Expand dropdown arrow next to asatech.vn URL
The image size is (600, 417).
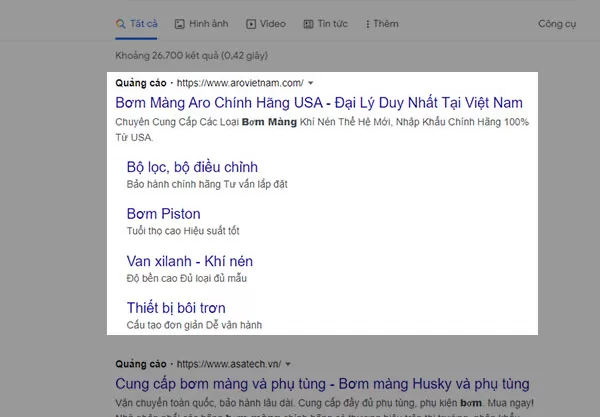288,364
